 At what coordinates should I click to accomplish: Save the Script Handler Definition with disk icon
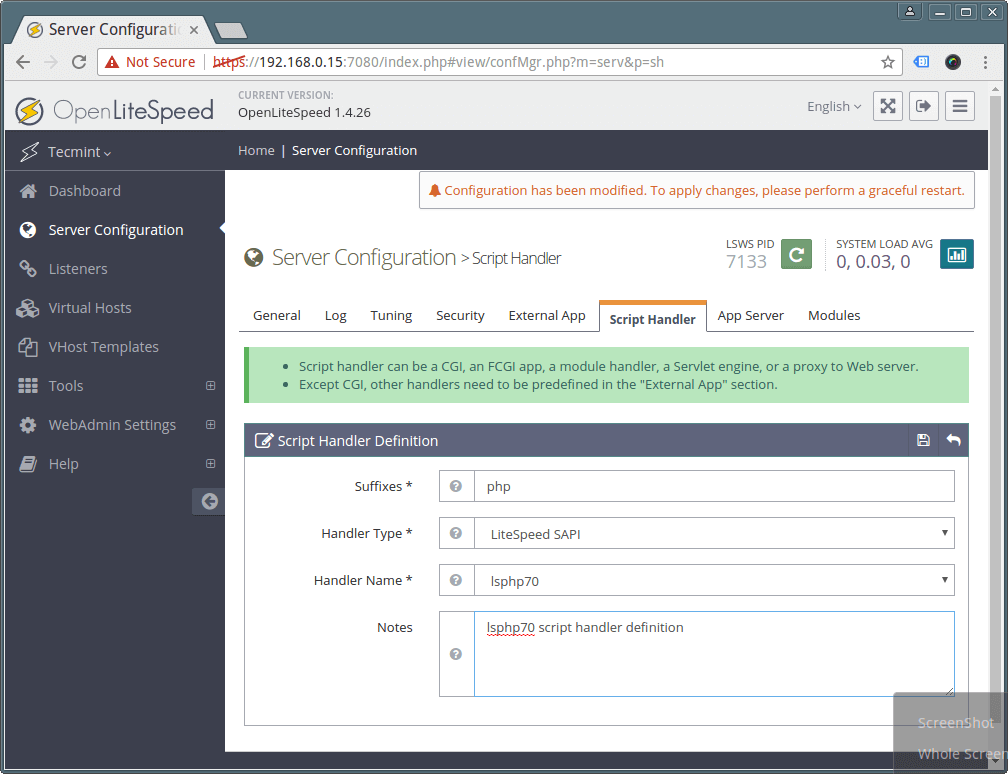pyautogui.click(x=923, y=441)
